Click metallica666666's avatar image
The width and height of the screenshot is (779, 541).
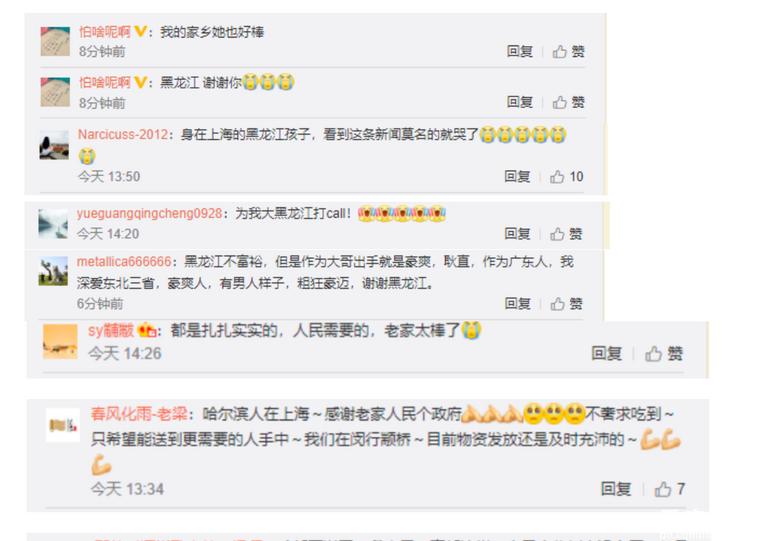(53, 271)
